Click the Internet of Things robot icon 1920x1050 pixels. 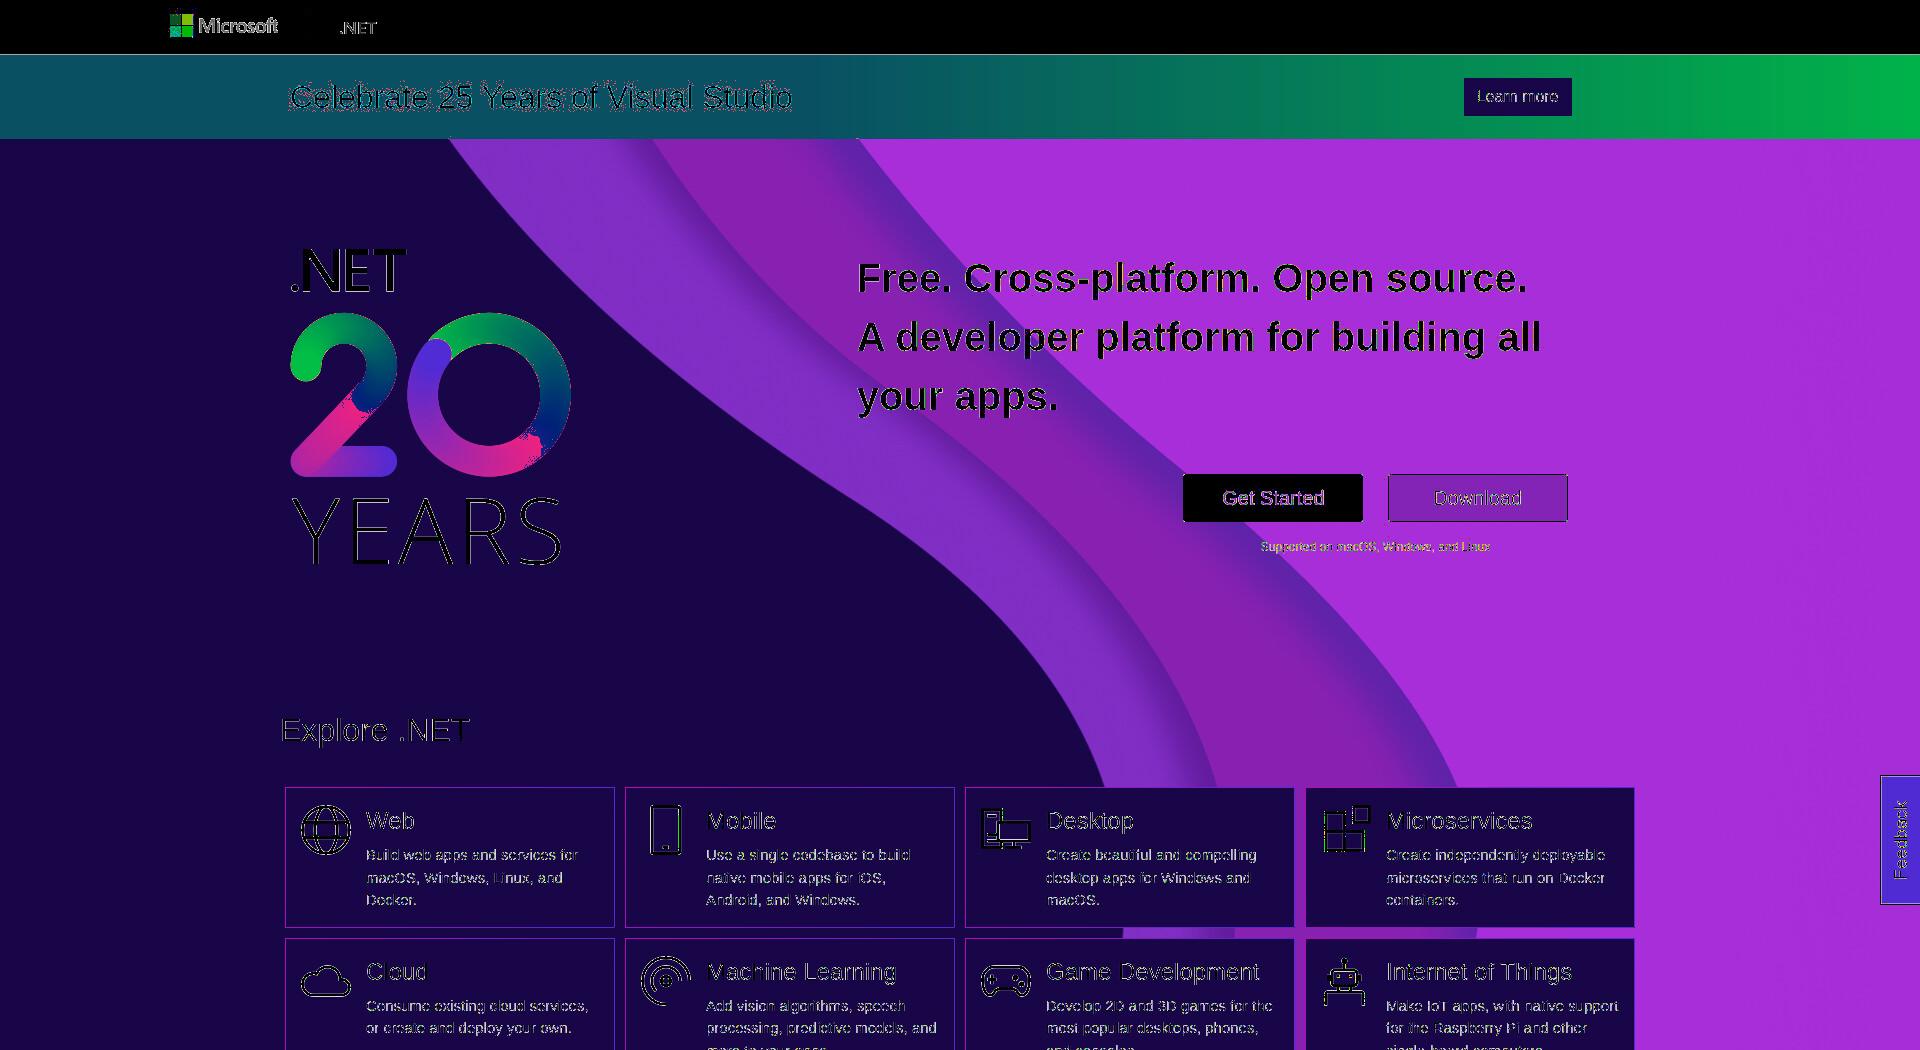click(x=1345, y=982)
